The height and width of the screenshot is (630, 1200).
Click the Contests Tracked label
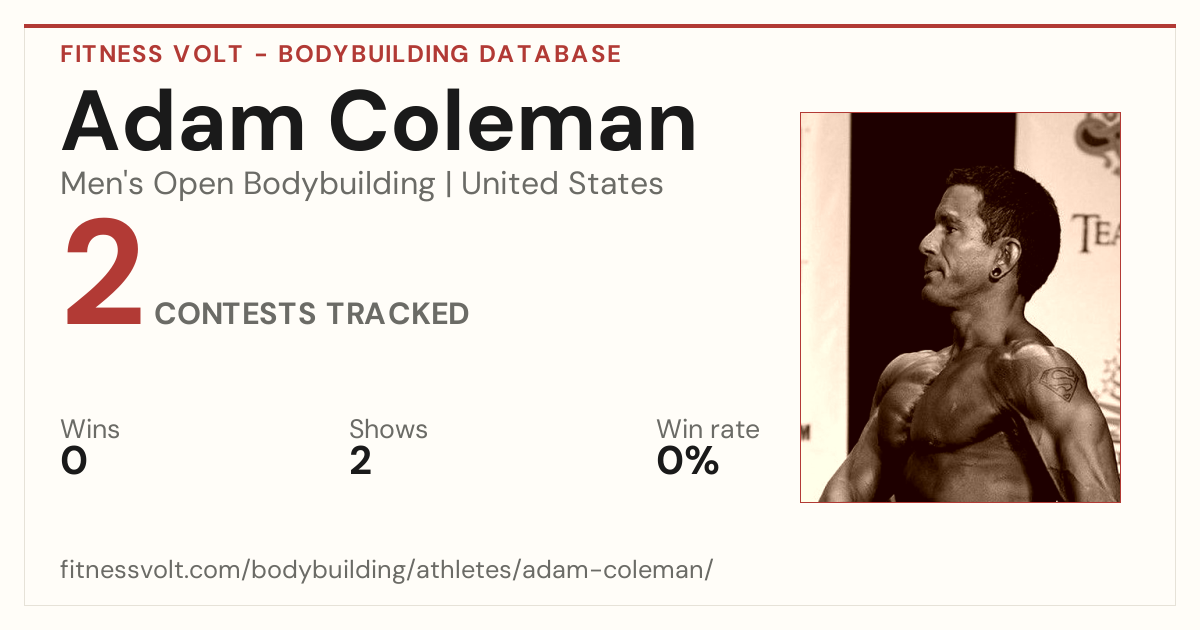point(312,314)
